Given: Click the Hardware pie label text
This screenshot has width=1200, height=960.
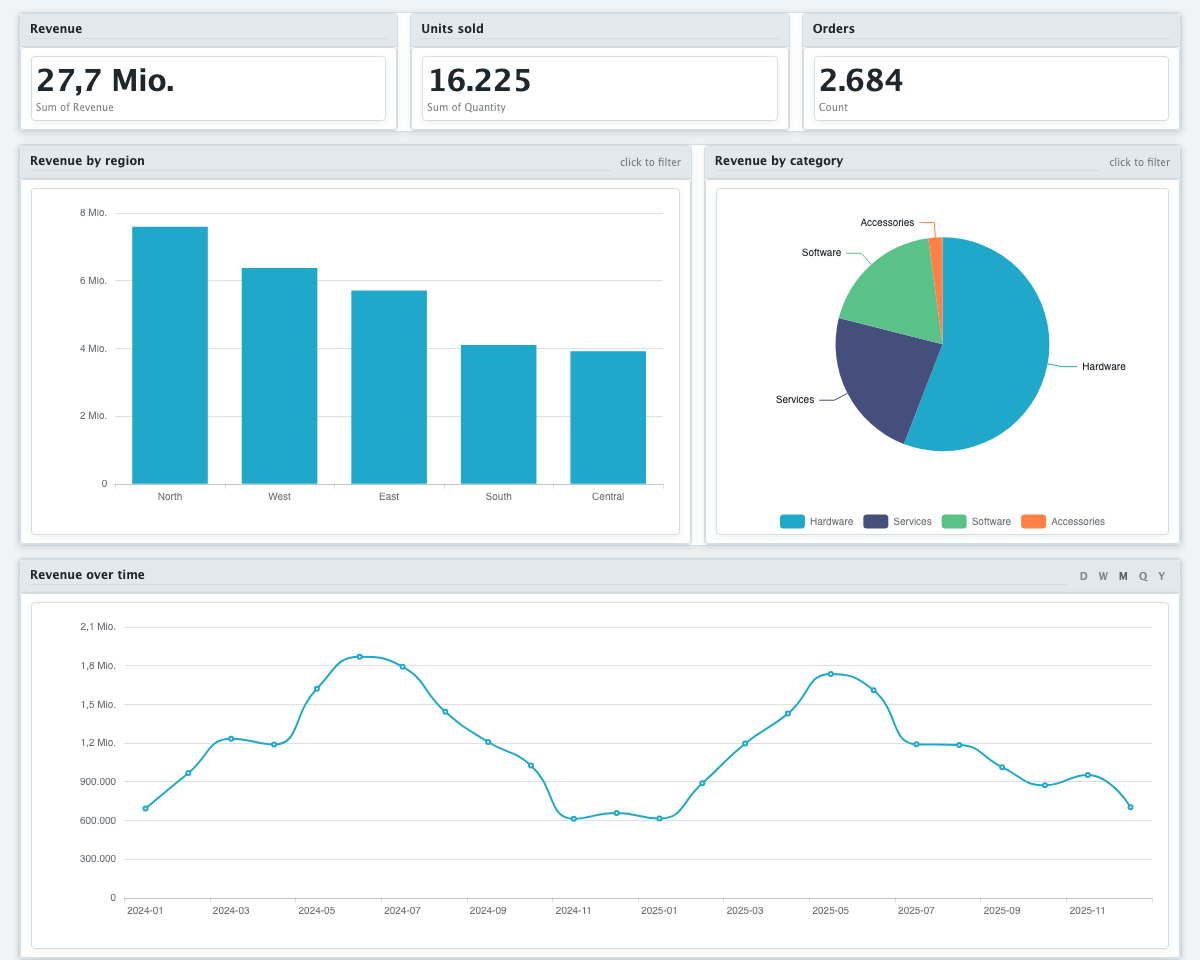Looking at the screenshot, I should (1104, 367).
